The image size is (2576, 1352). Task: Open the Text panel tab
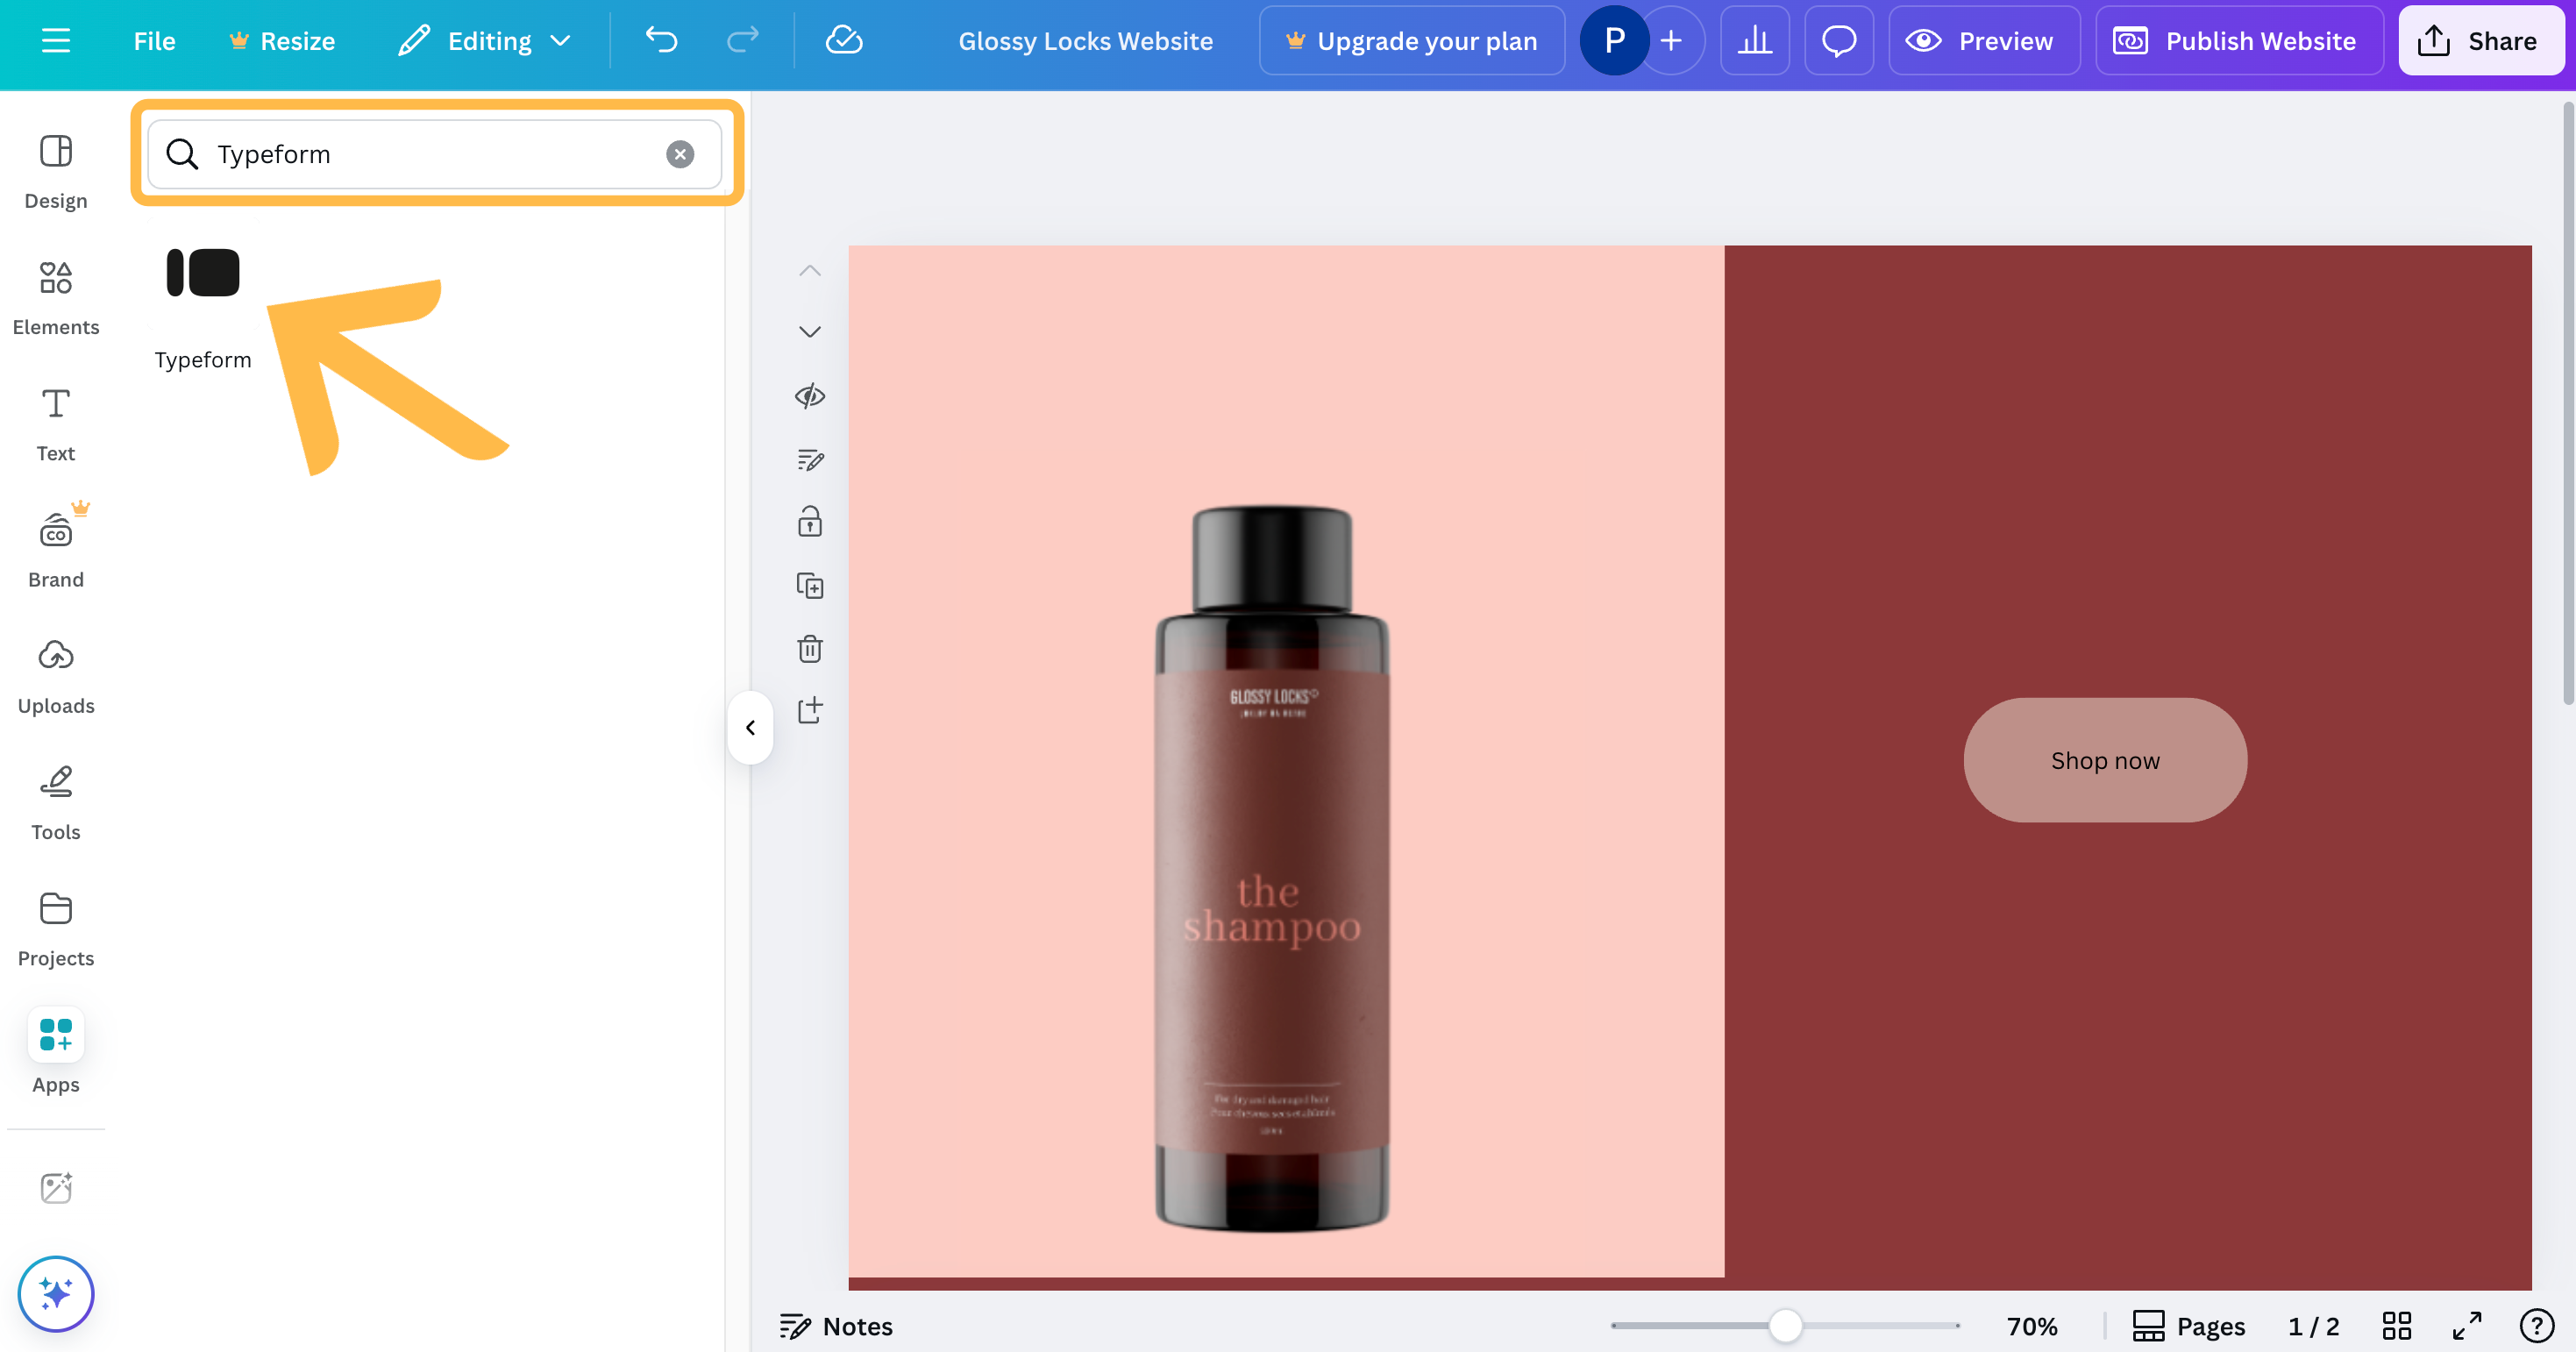pyautogui.click(x=56, y=424)
